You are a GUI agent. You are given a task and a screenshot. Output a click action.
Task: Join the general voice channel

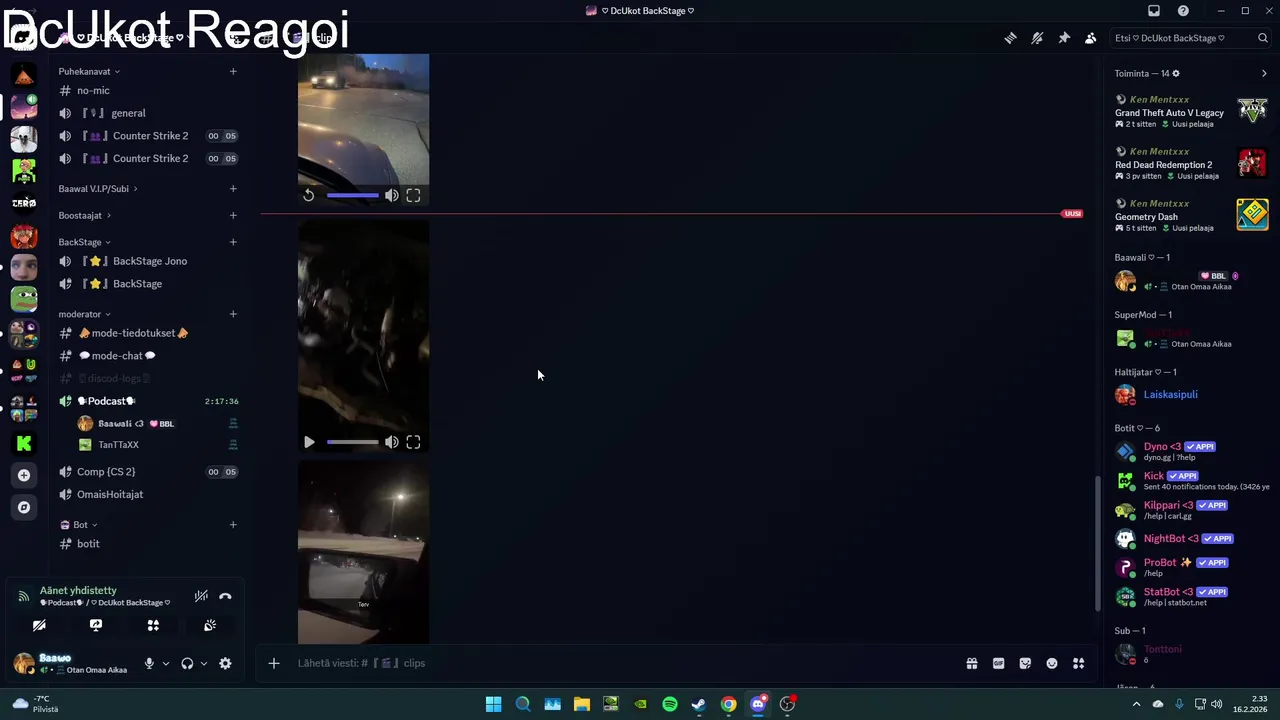pyautogui.click(x=148, y=113)
